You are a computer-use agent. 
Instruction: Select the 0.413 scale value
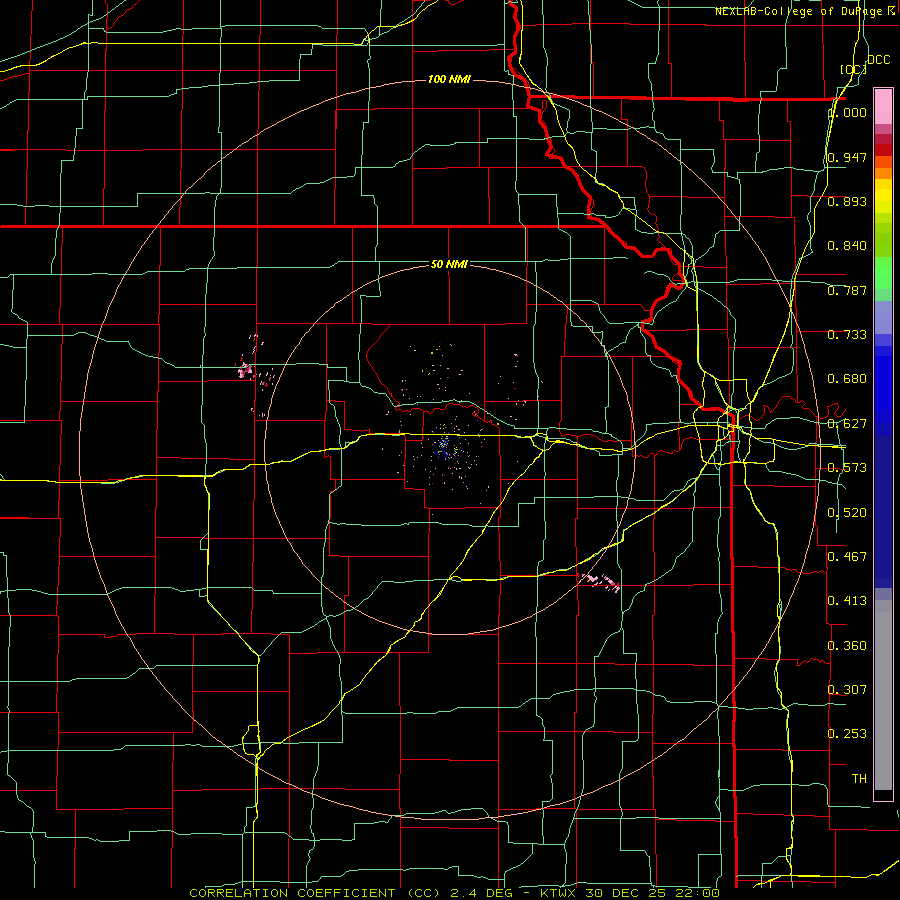tap(847, 601)
